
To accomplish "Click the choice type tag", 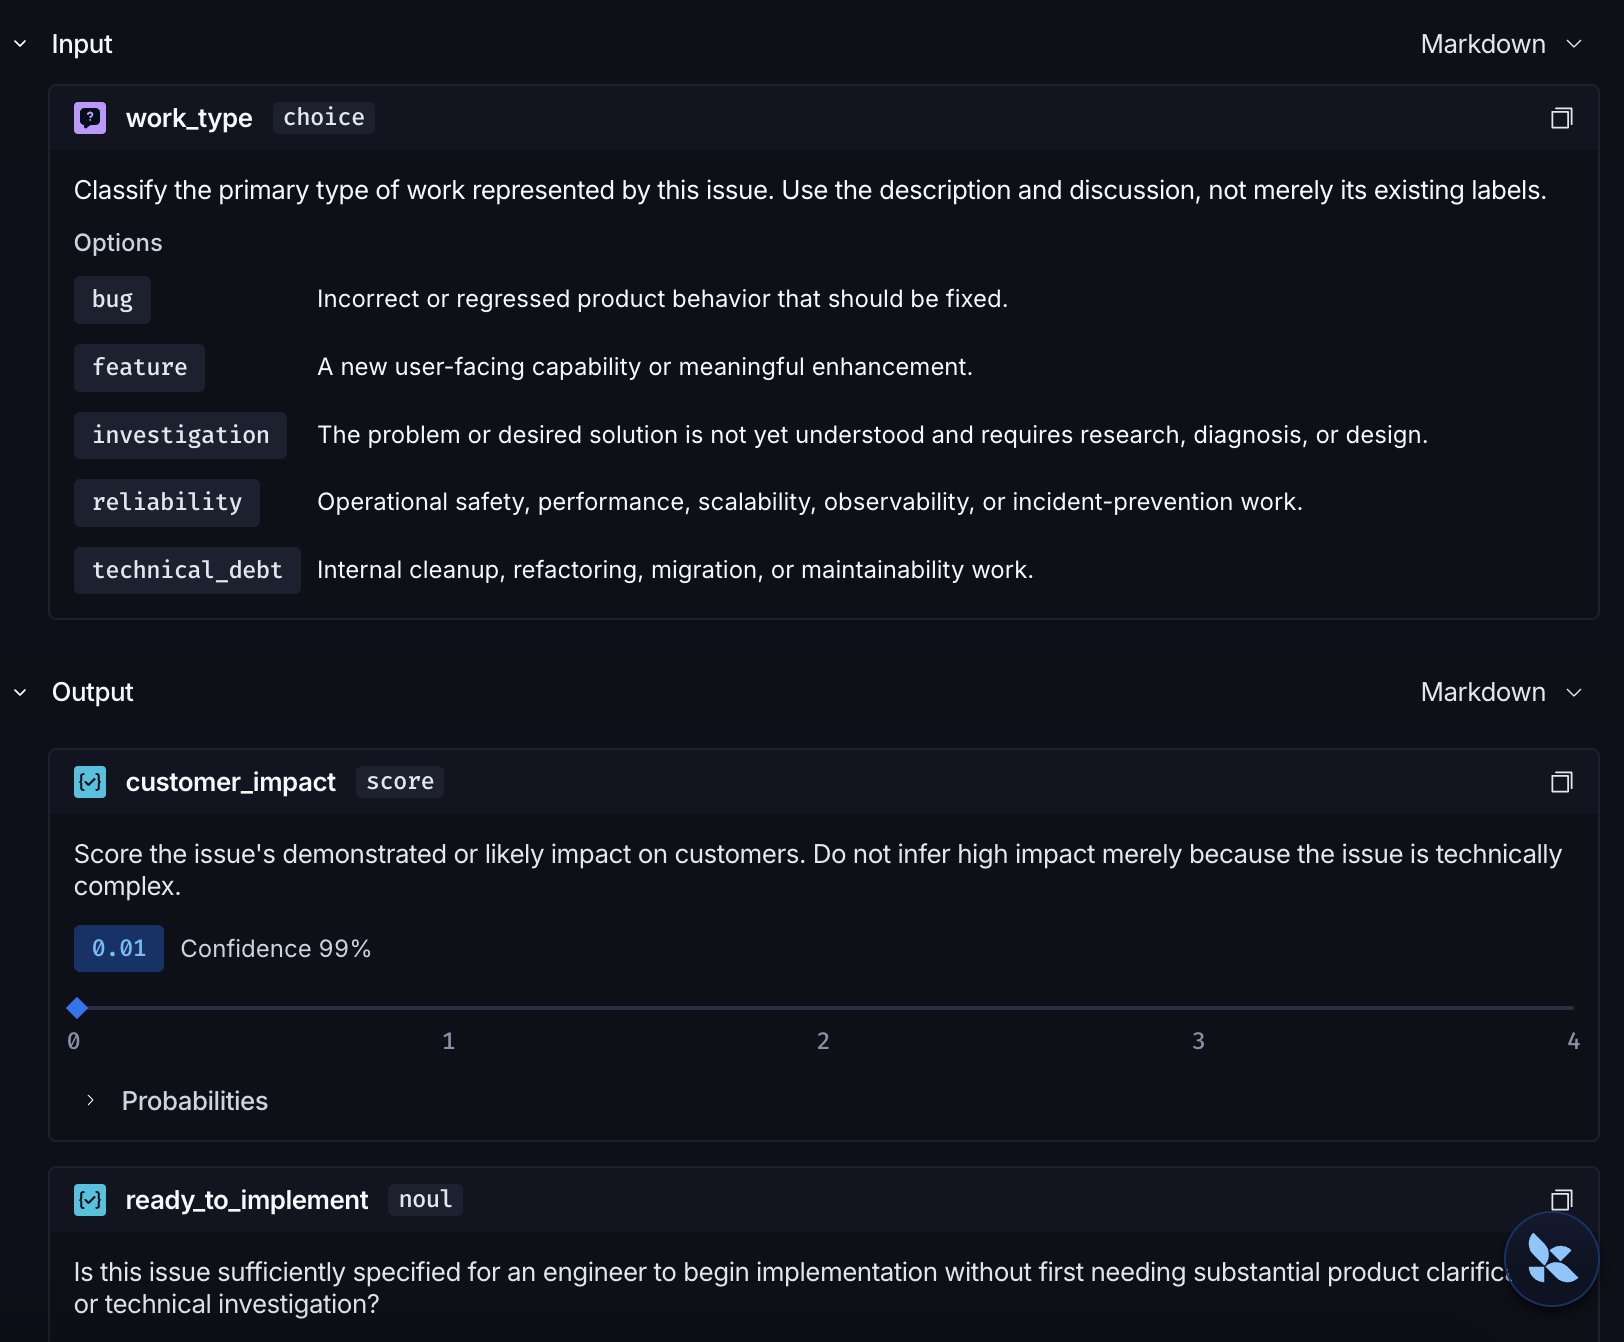I will point(324,117).
